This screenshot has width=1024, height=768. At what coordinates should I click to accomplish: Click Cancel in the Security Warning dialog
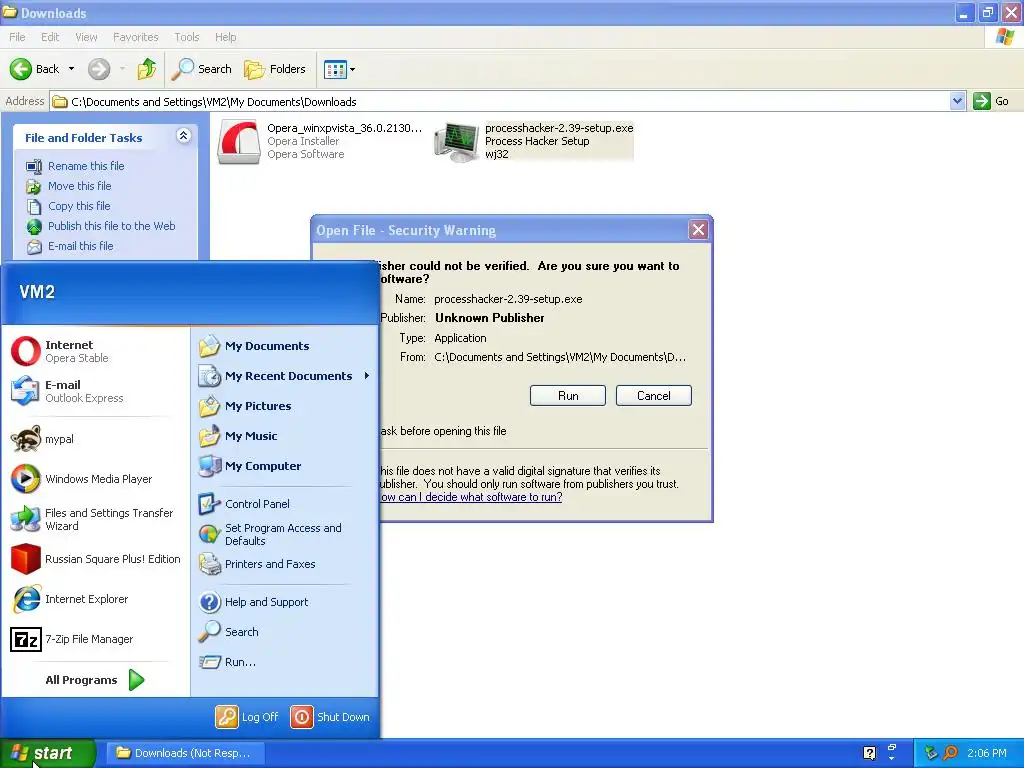[x=654, y=396]
